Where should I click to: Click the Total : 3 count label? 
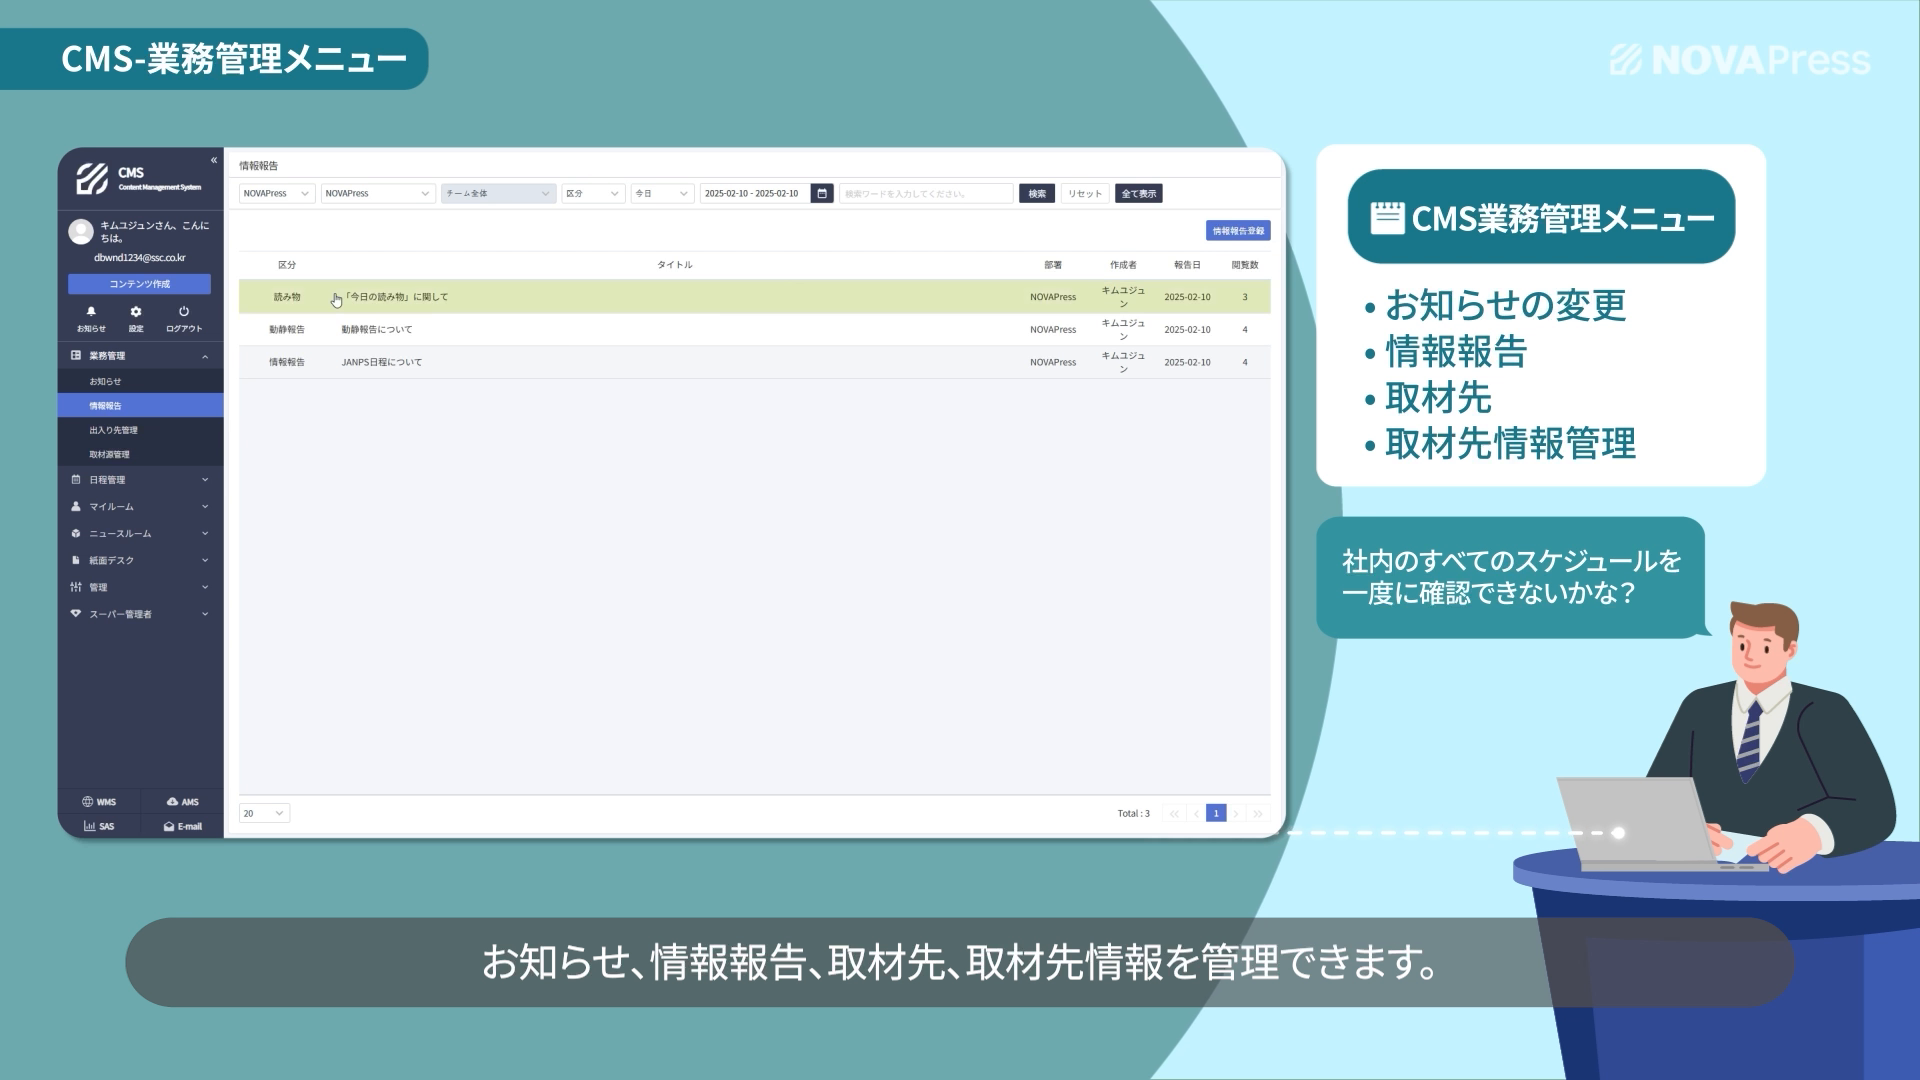click(1134, 813)
